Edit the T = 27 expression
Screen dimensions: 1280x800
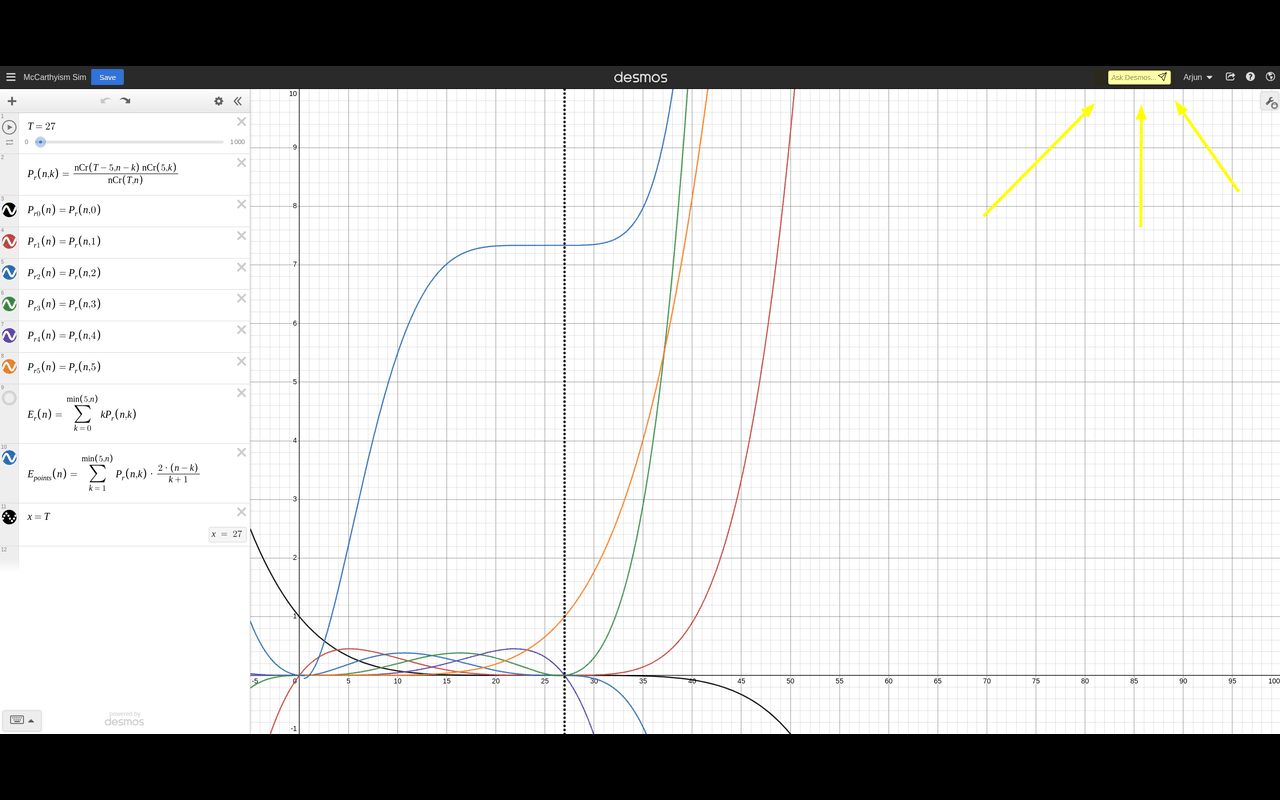click(41, 127)
